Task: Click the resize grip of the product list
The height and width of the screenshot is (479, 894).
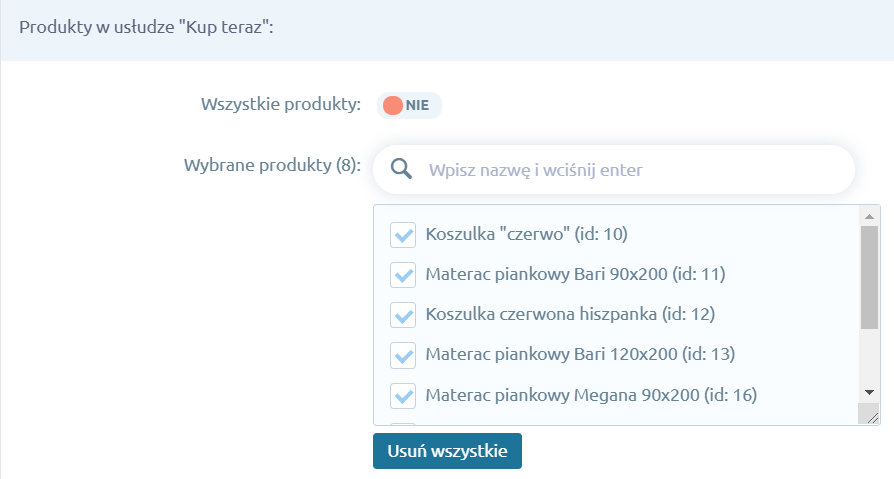Action: point(871,417)
